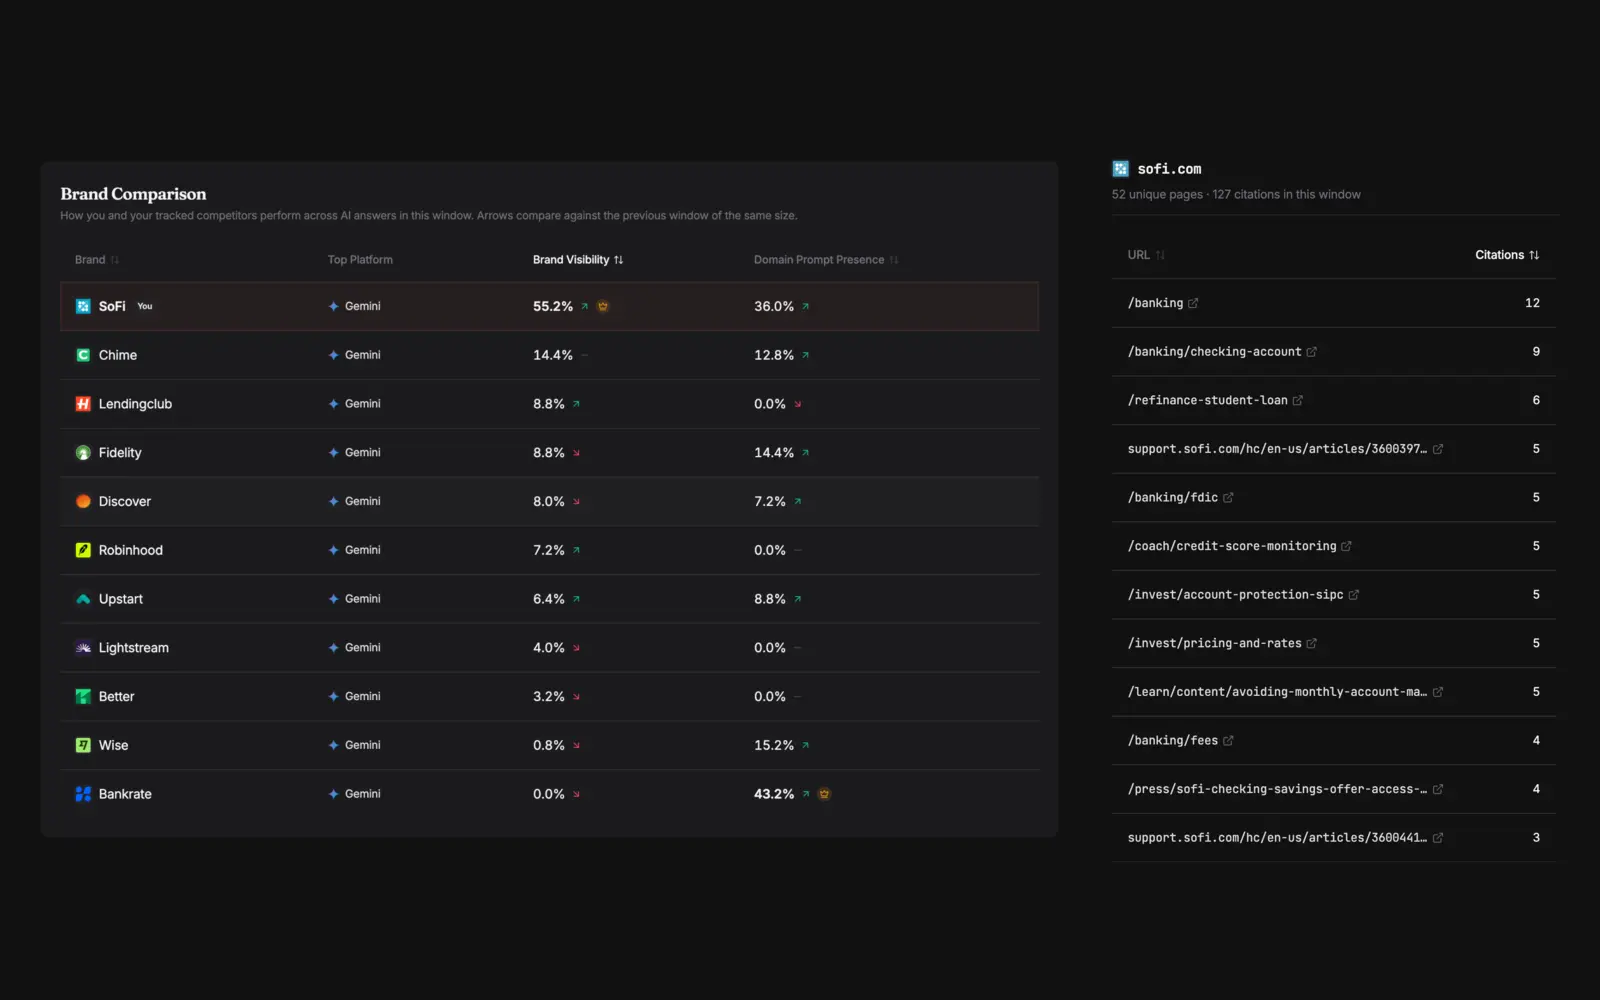This screenshot has height=1000, width=1600.
Task: Open the /banking/fees link
Action: point(1173,741)
